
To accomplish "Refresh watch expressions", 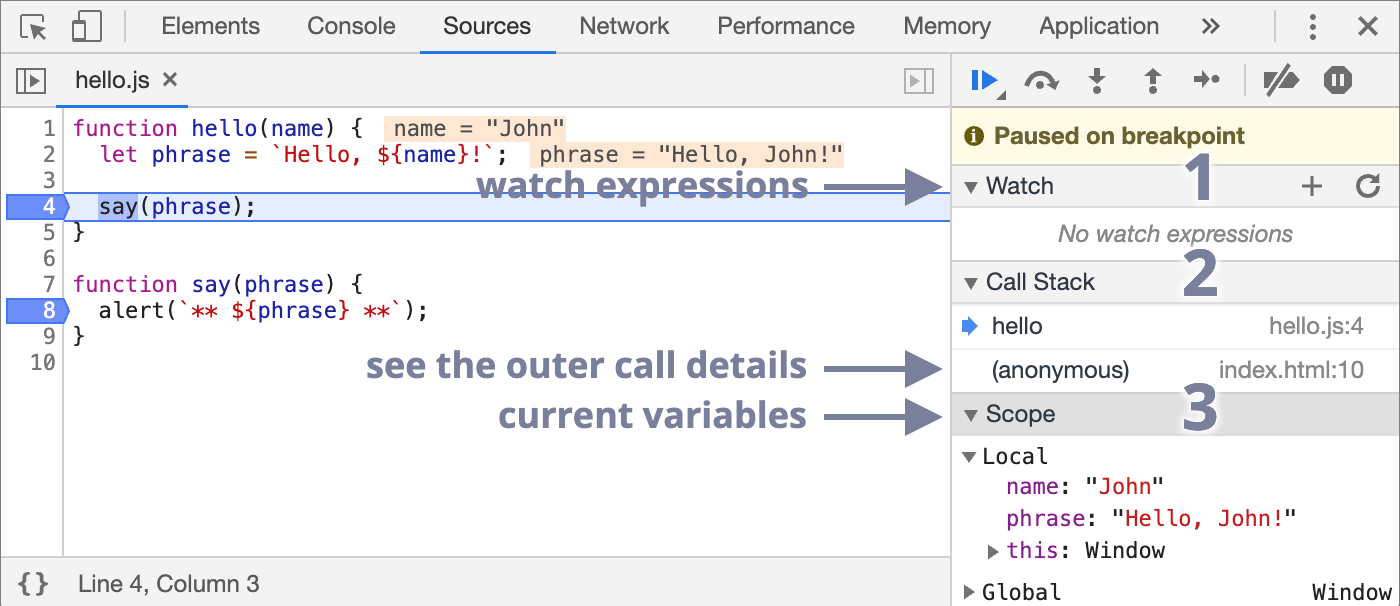I will (x=1367, y=186).
